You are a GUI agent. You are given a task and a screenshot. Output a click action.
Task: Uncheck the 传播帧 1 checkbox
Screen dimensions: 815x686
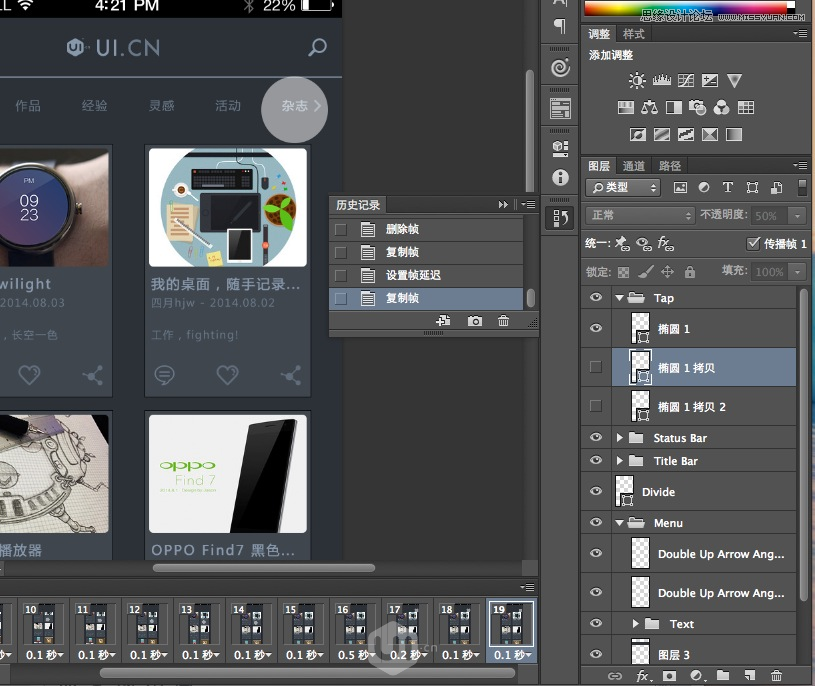(755, 243)
